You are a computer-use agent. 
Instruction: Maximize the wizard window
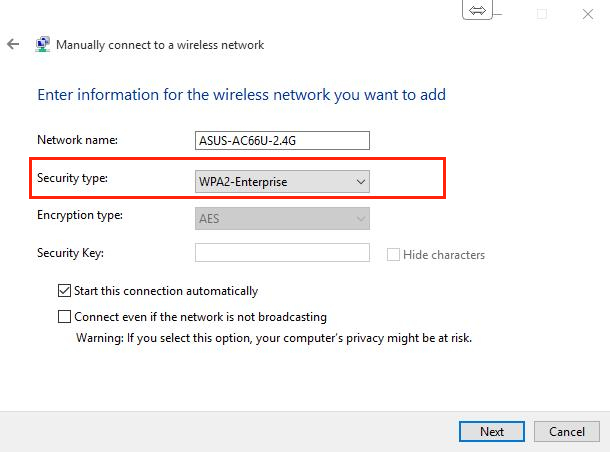point(542,14)
